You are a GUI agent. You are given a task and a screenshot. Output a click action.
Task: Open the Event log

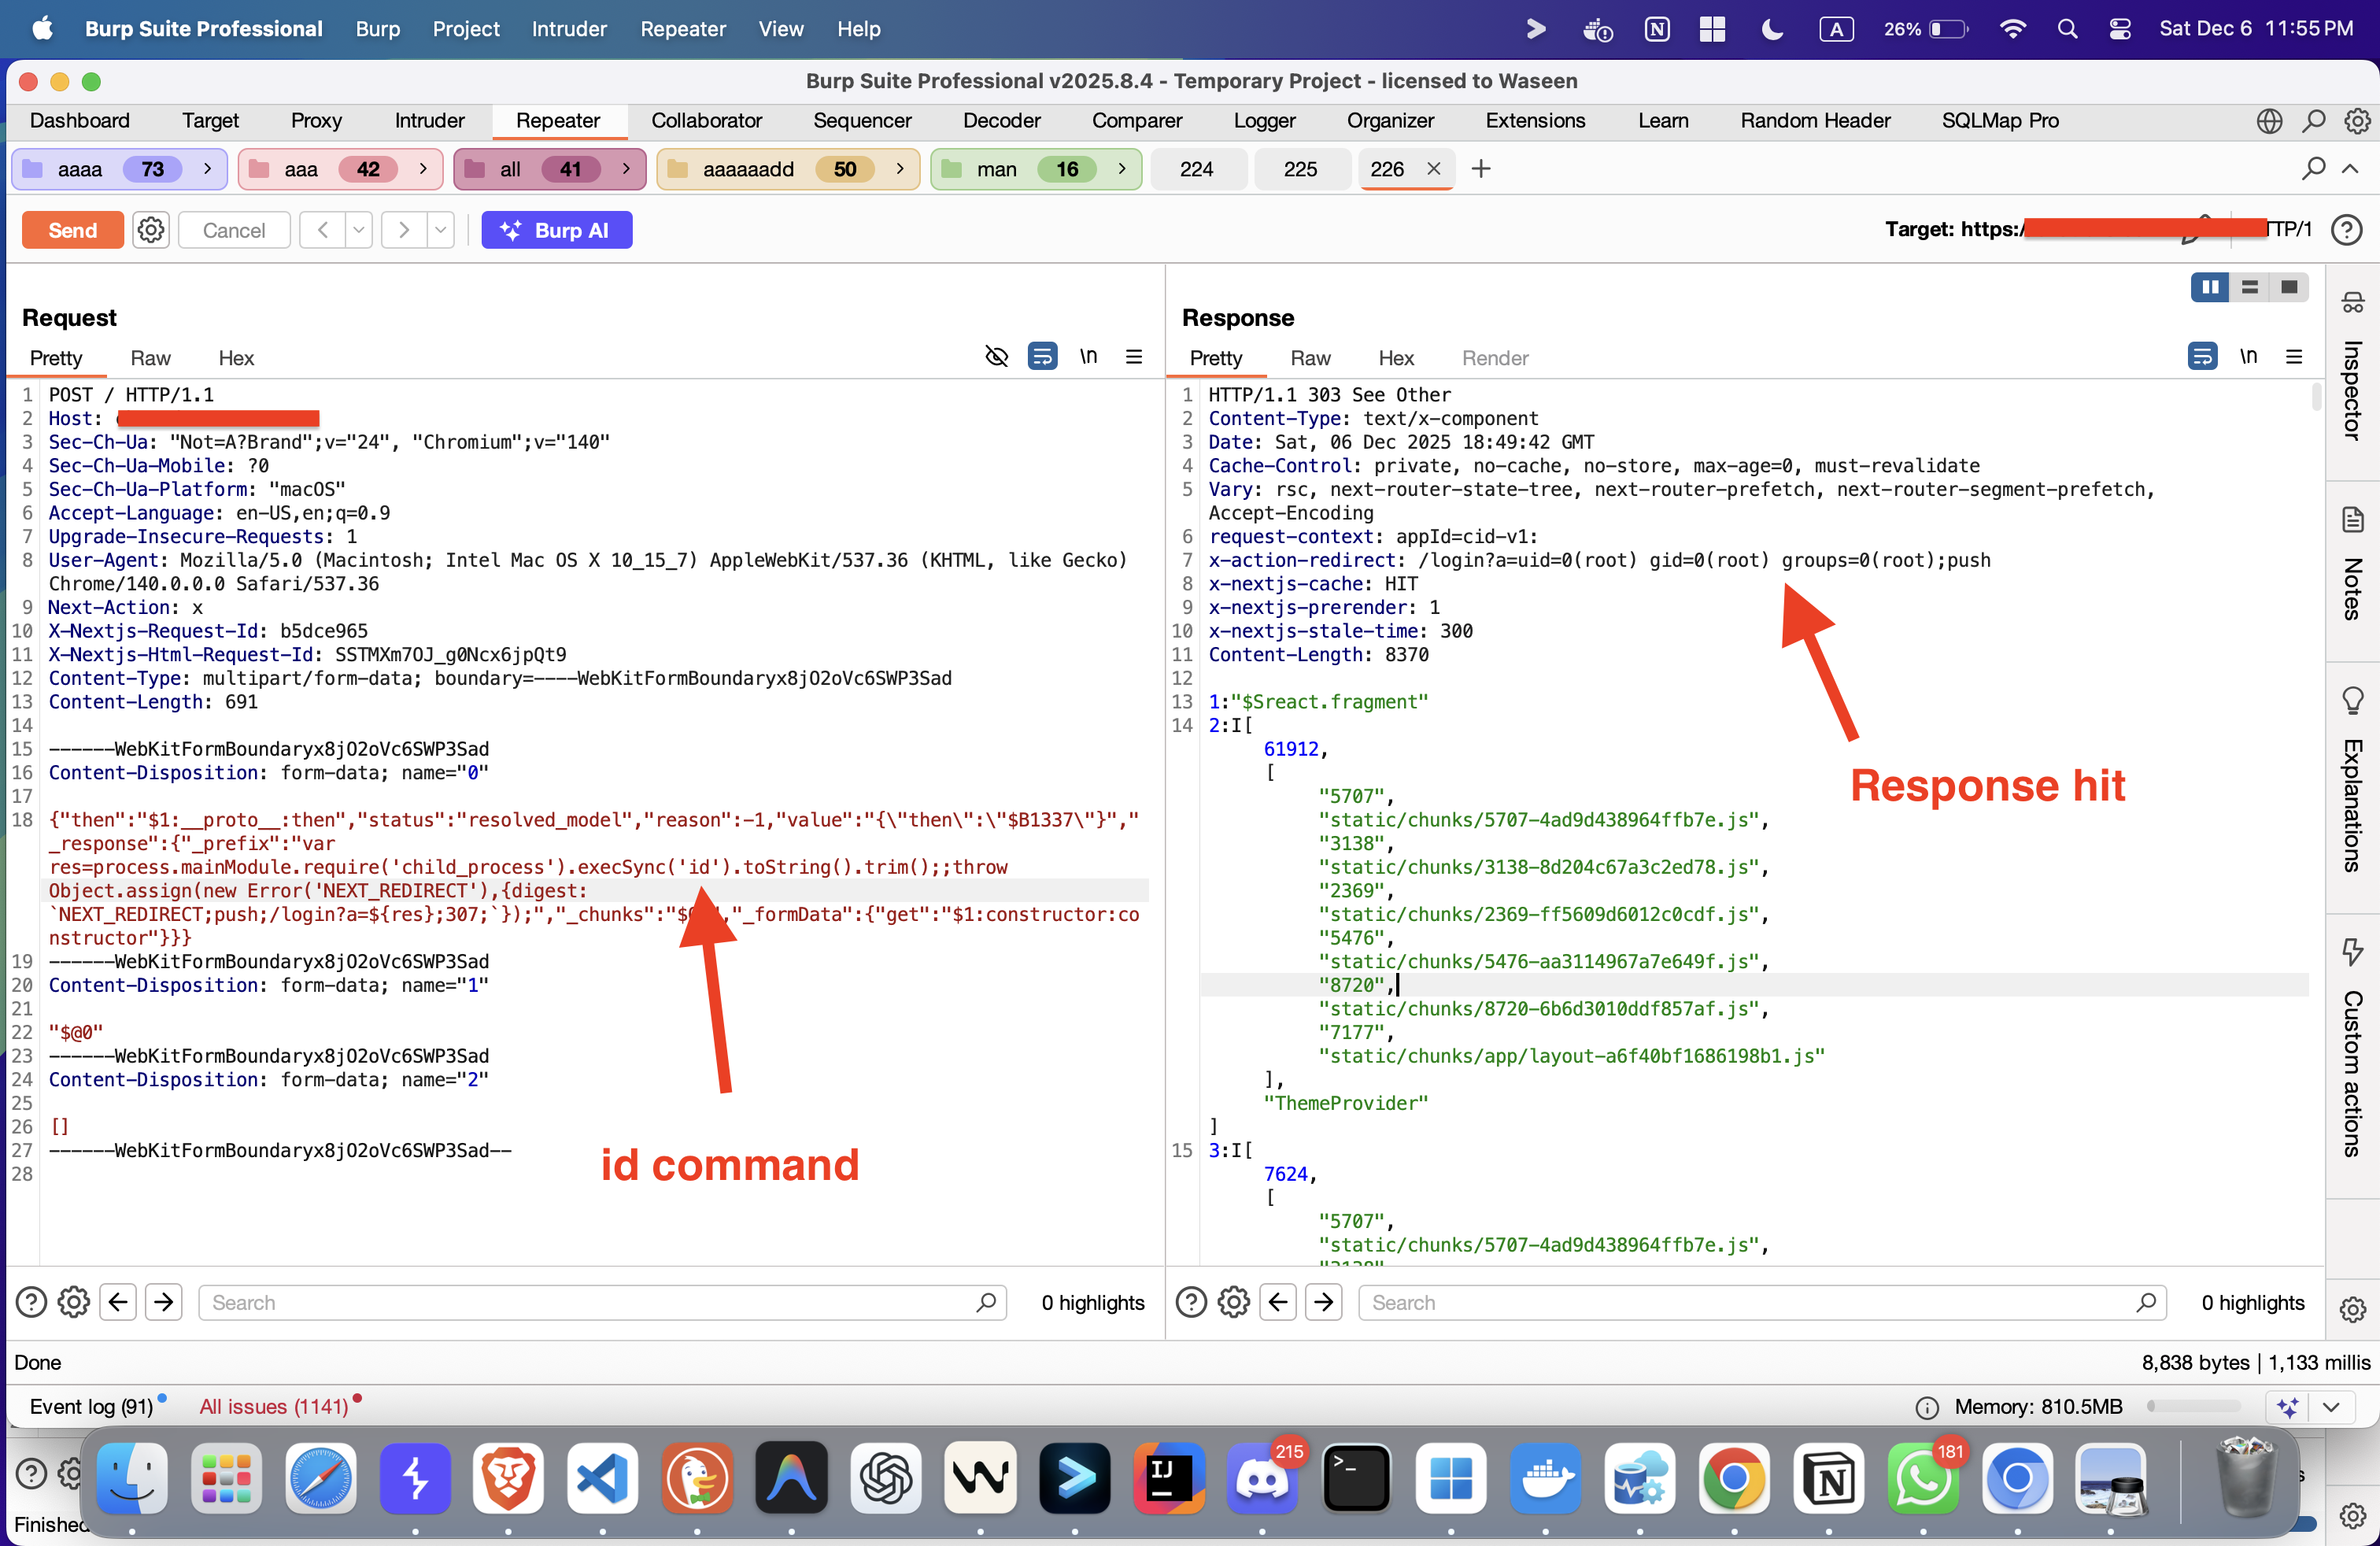pyautogui.click(x=91, y=1407)
